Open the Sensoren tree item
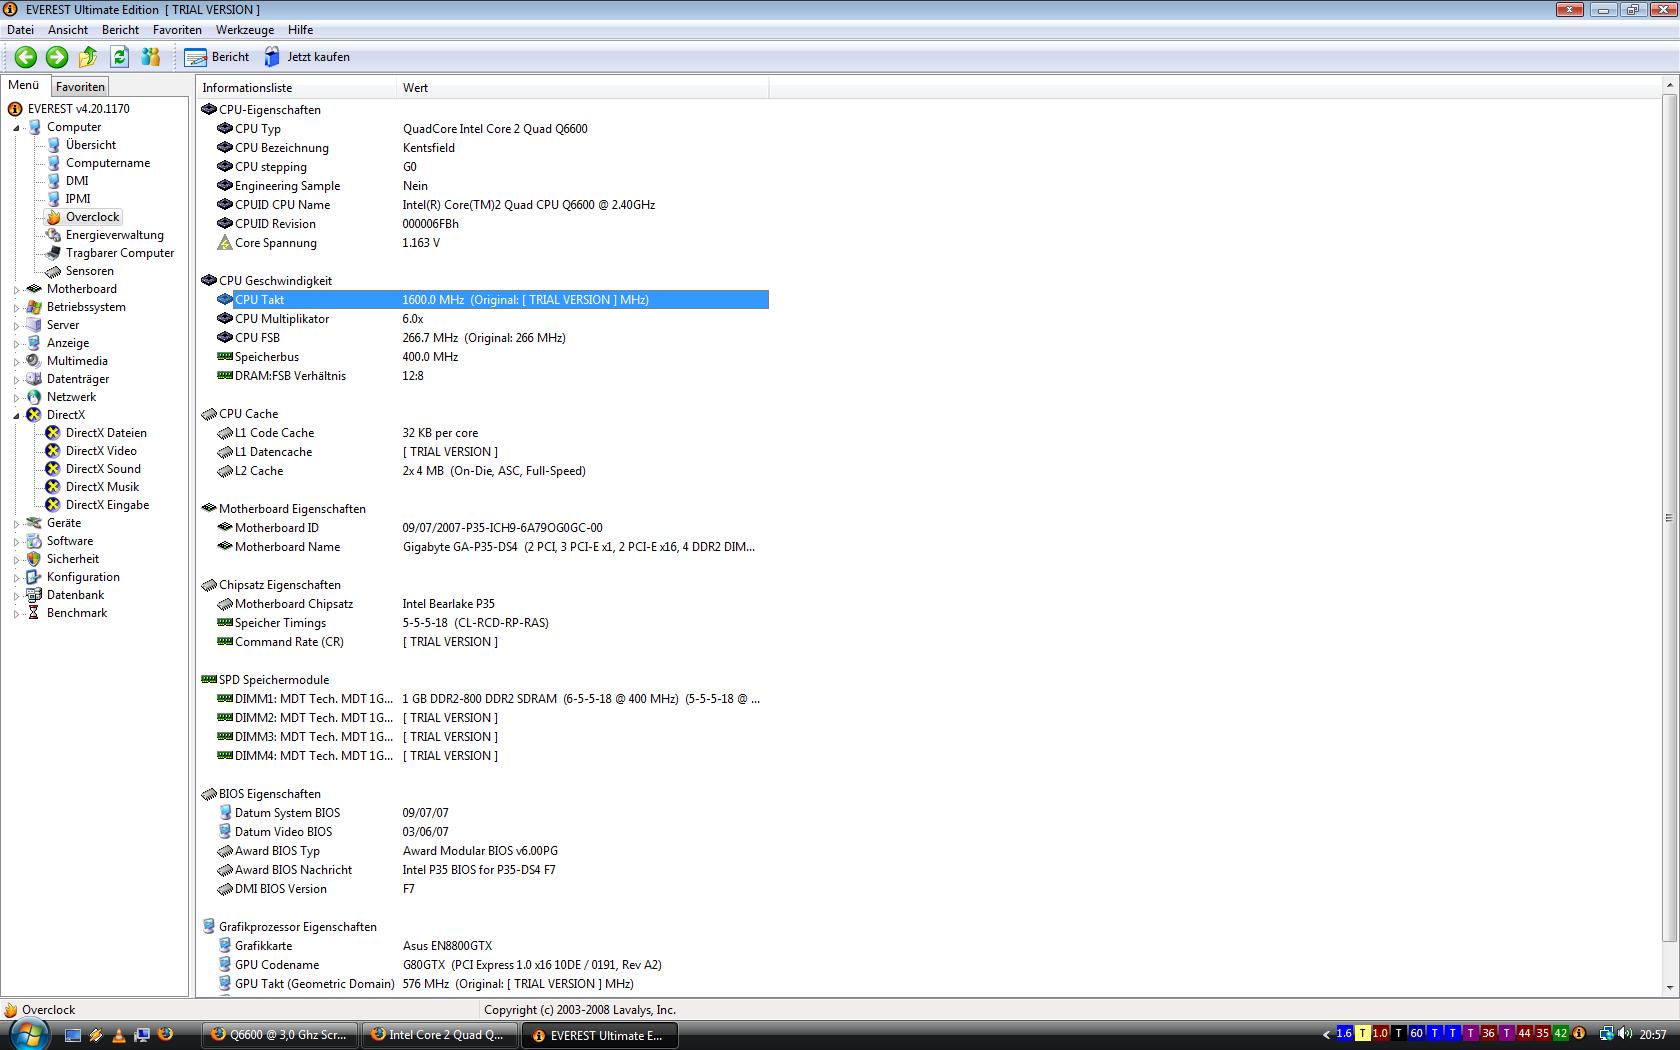 pyautogui.click(x=90, y=271)
